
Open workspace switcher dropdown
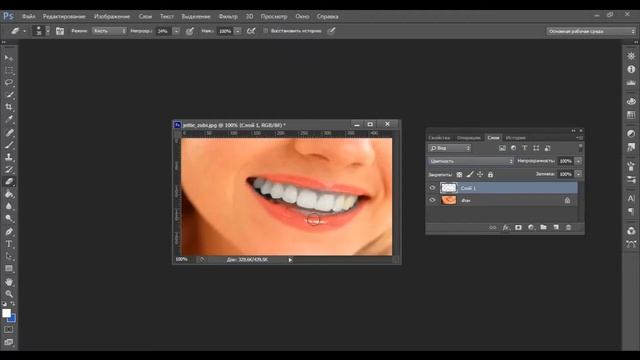(x=591, y=31)
